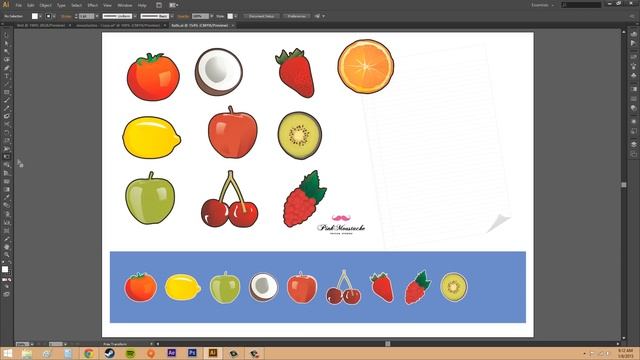Click the Preferences button

point(297,16)
